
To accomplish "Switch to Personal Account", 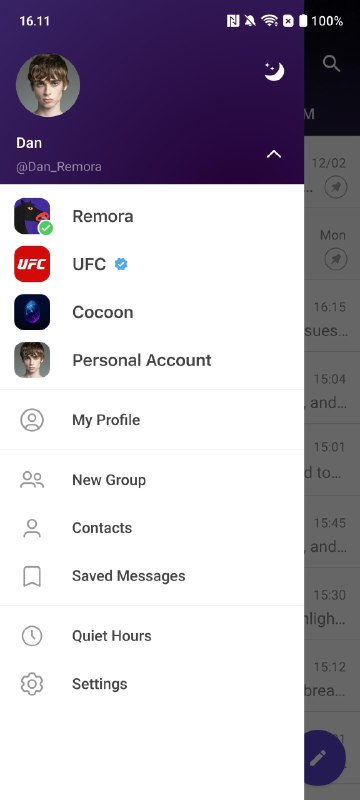I will pos(152,360).
